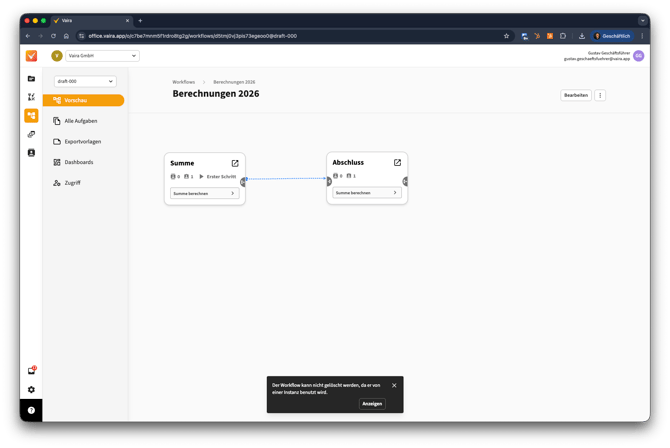Open the Summe step in external view
This screenshot has width=670, height=448.
(235, 163)
